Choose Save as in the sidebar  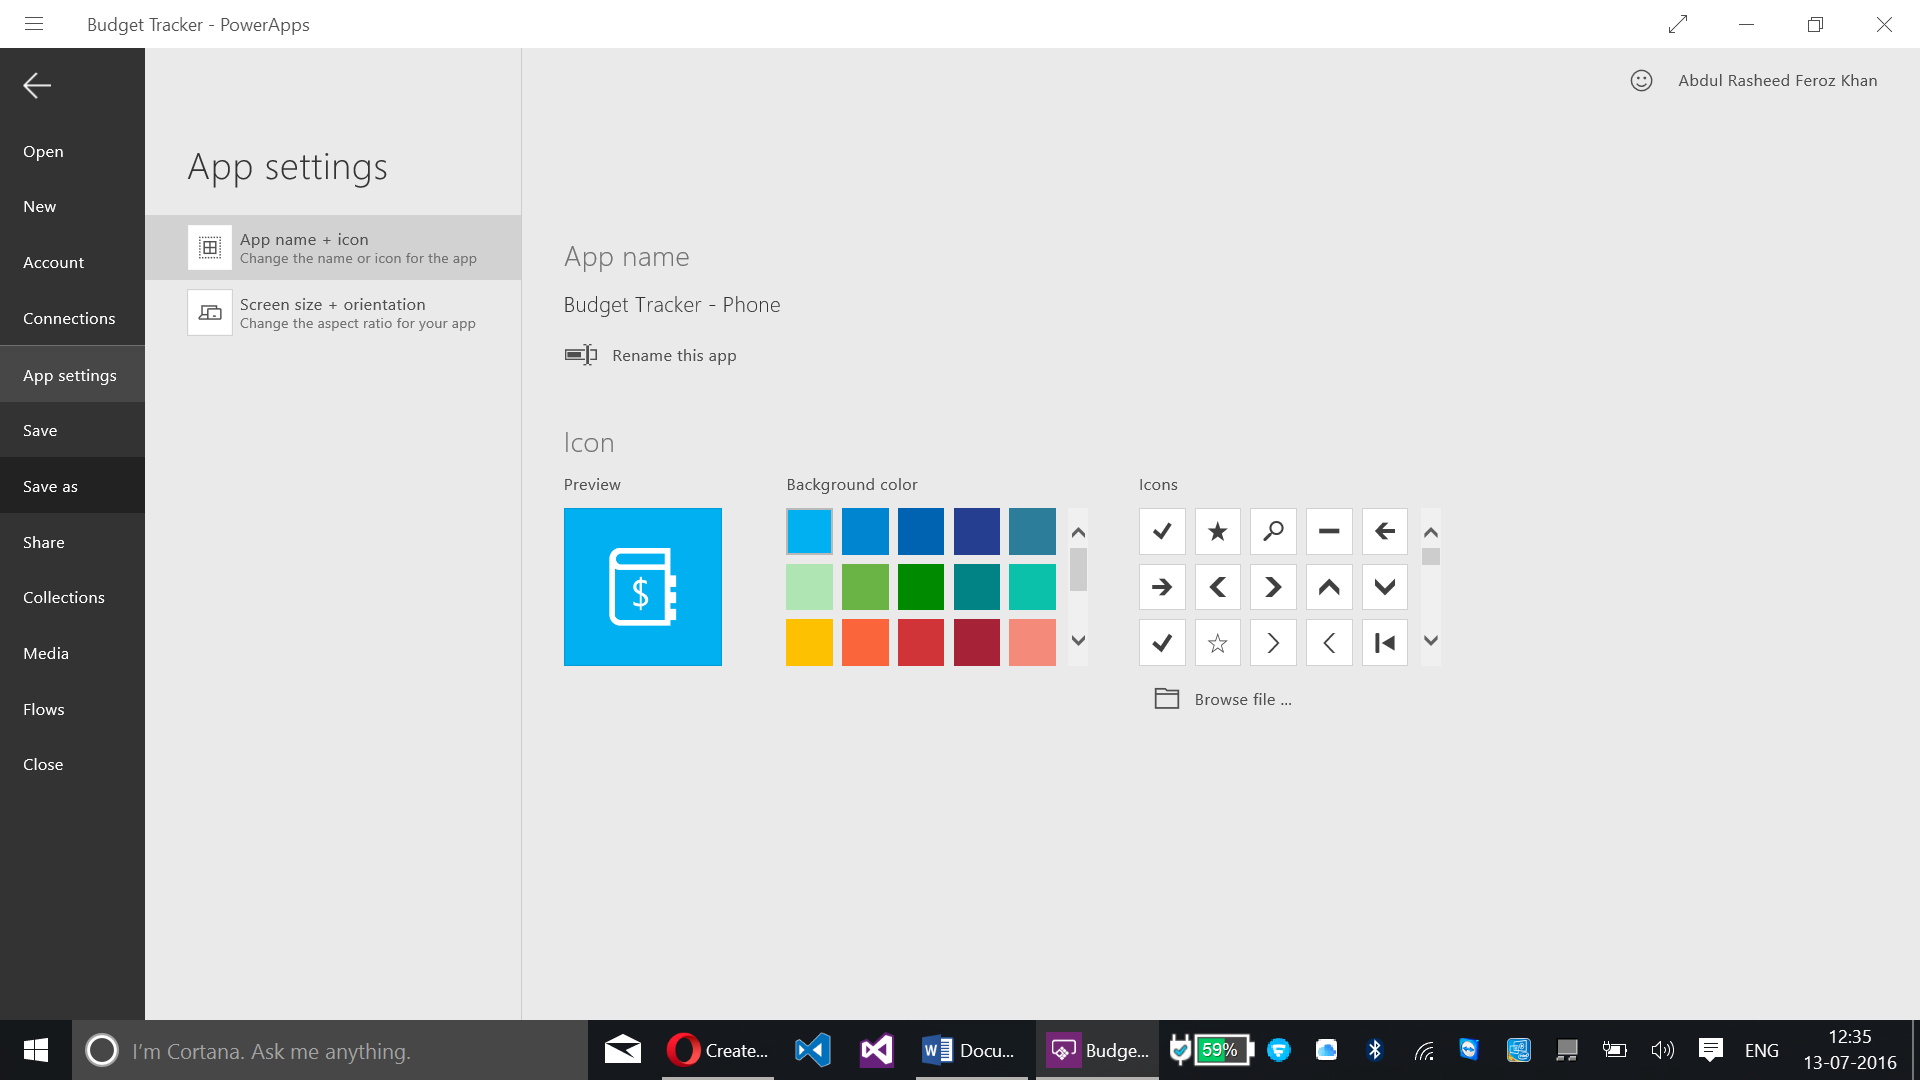[x=72, y=486]
